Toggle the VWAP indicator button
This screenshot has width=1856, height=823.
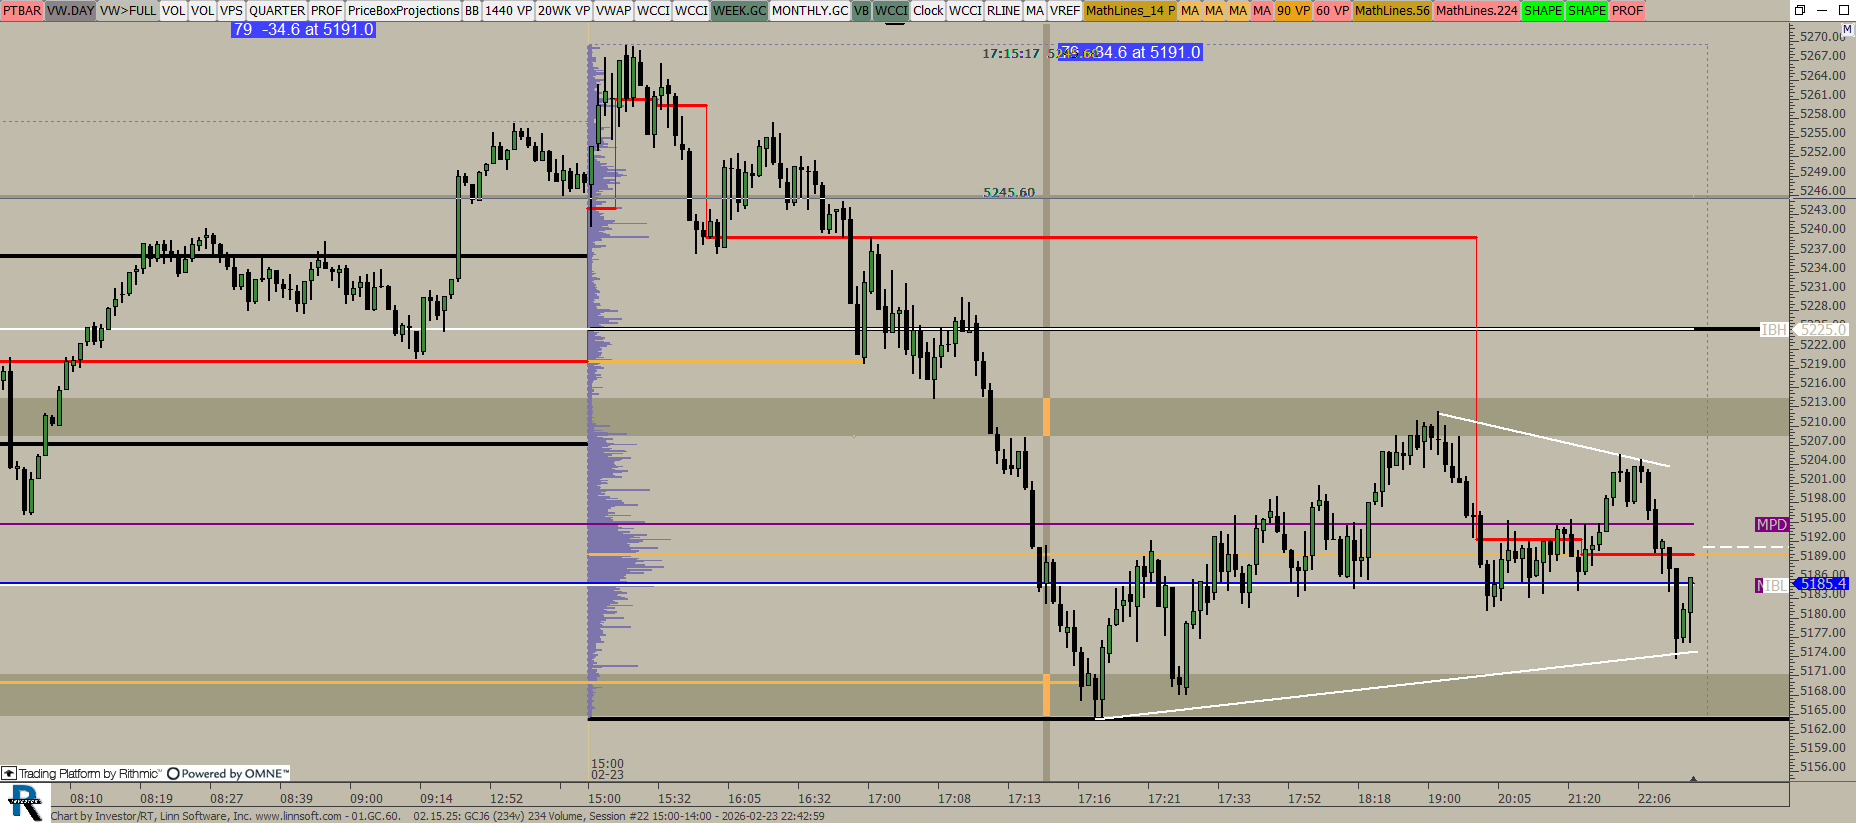point(613,10)
